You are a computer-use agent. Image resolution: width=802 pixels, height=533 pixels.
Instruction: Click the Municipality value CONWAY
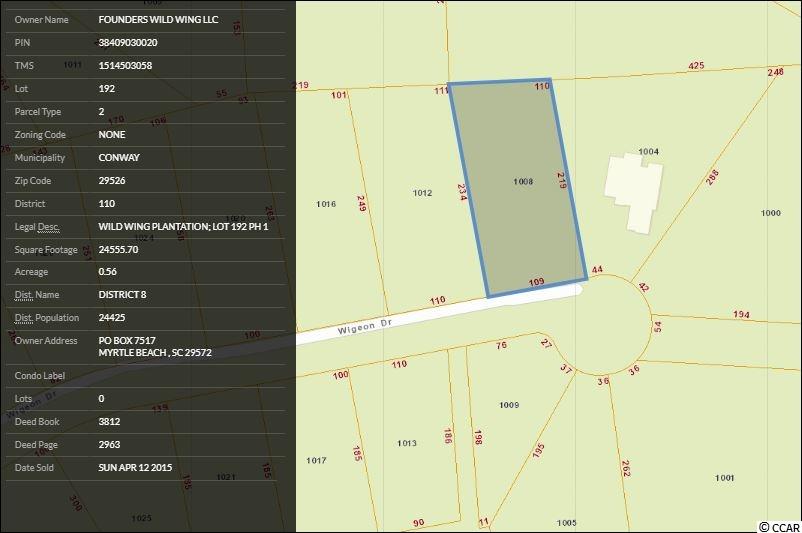tap(119, 158)
